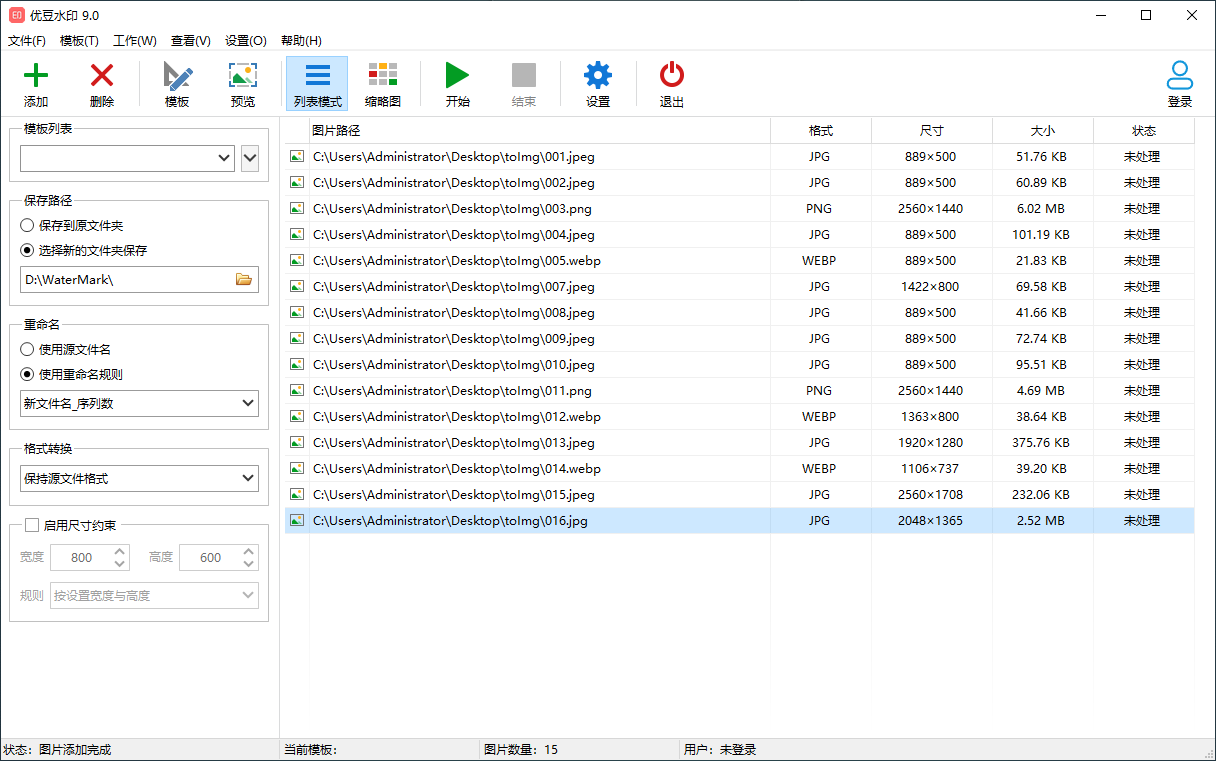Open the 帮助(H) menu
This screenshot has width=1216, height=761.
301,41
